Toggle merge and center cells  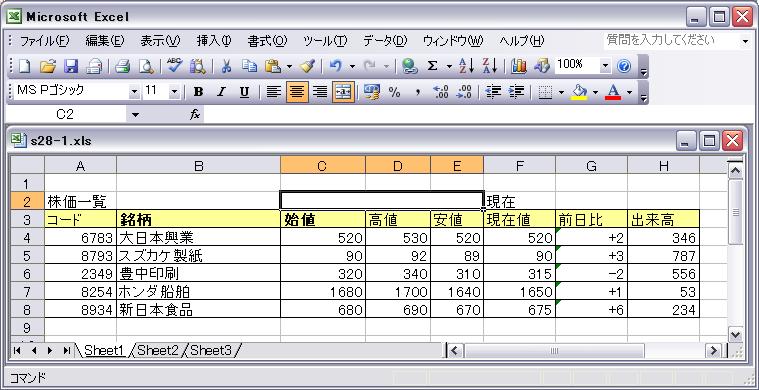click(343, 92)
